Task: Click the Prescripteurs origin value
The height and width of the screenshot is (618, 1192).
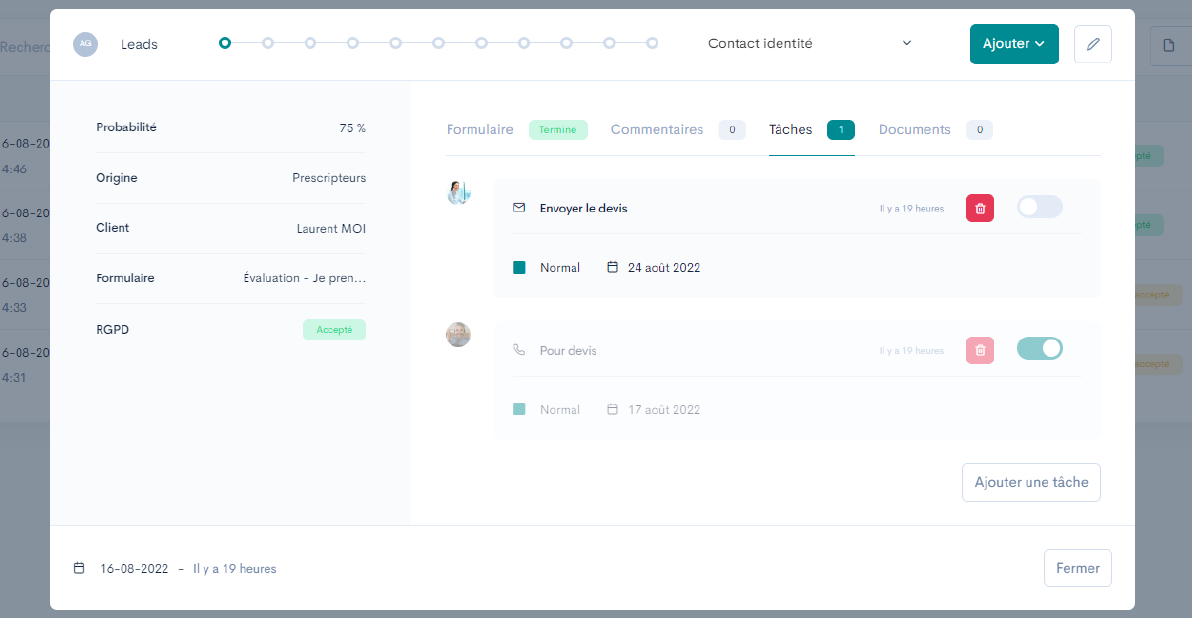Action: coord(329,178)
